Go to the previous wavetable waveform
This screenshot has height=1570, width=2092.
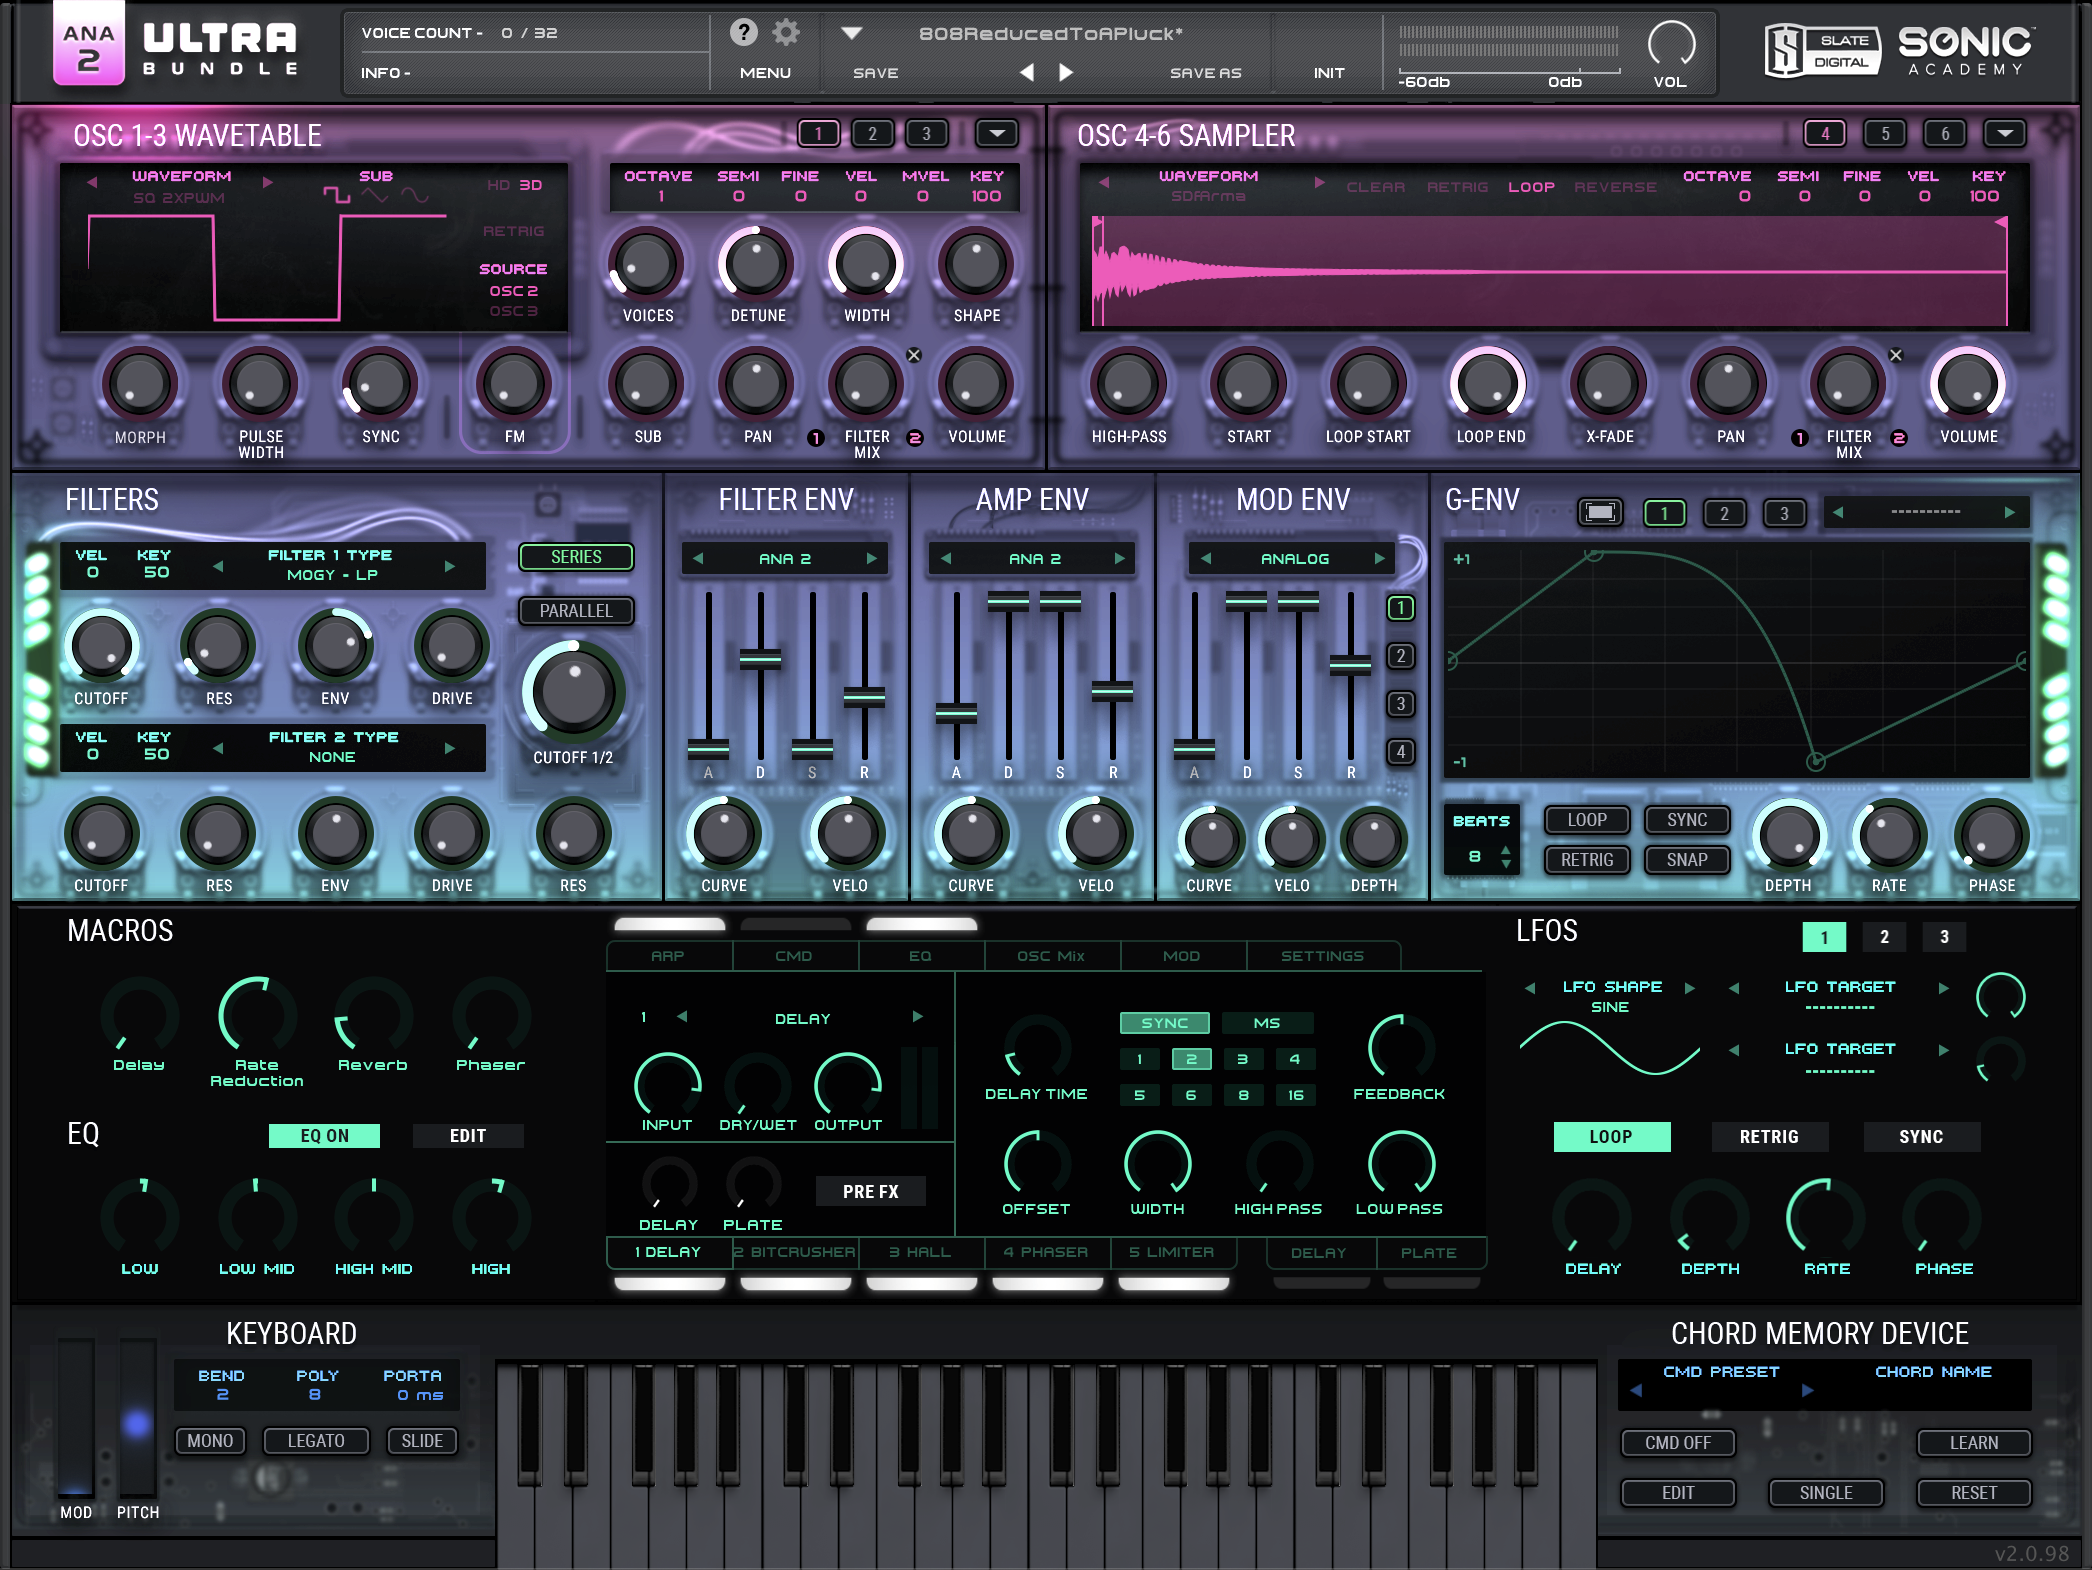point(92,182)
